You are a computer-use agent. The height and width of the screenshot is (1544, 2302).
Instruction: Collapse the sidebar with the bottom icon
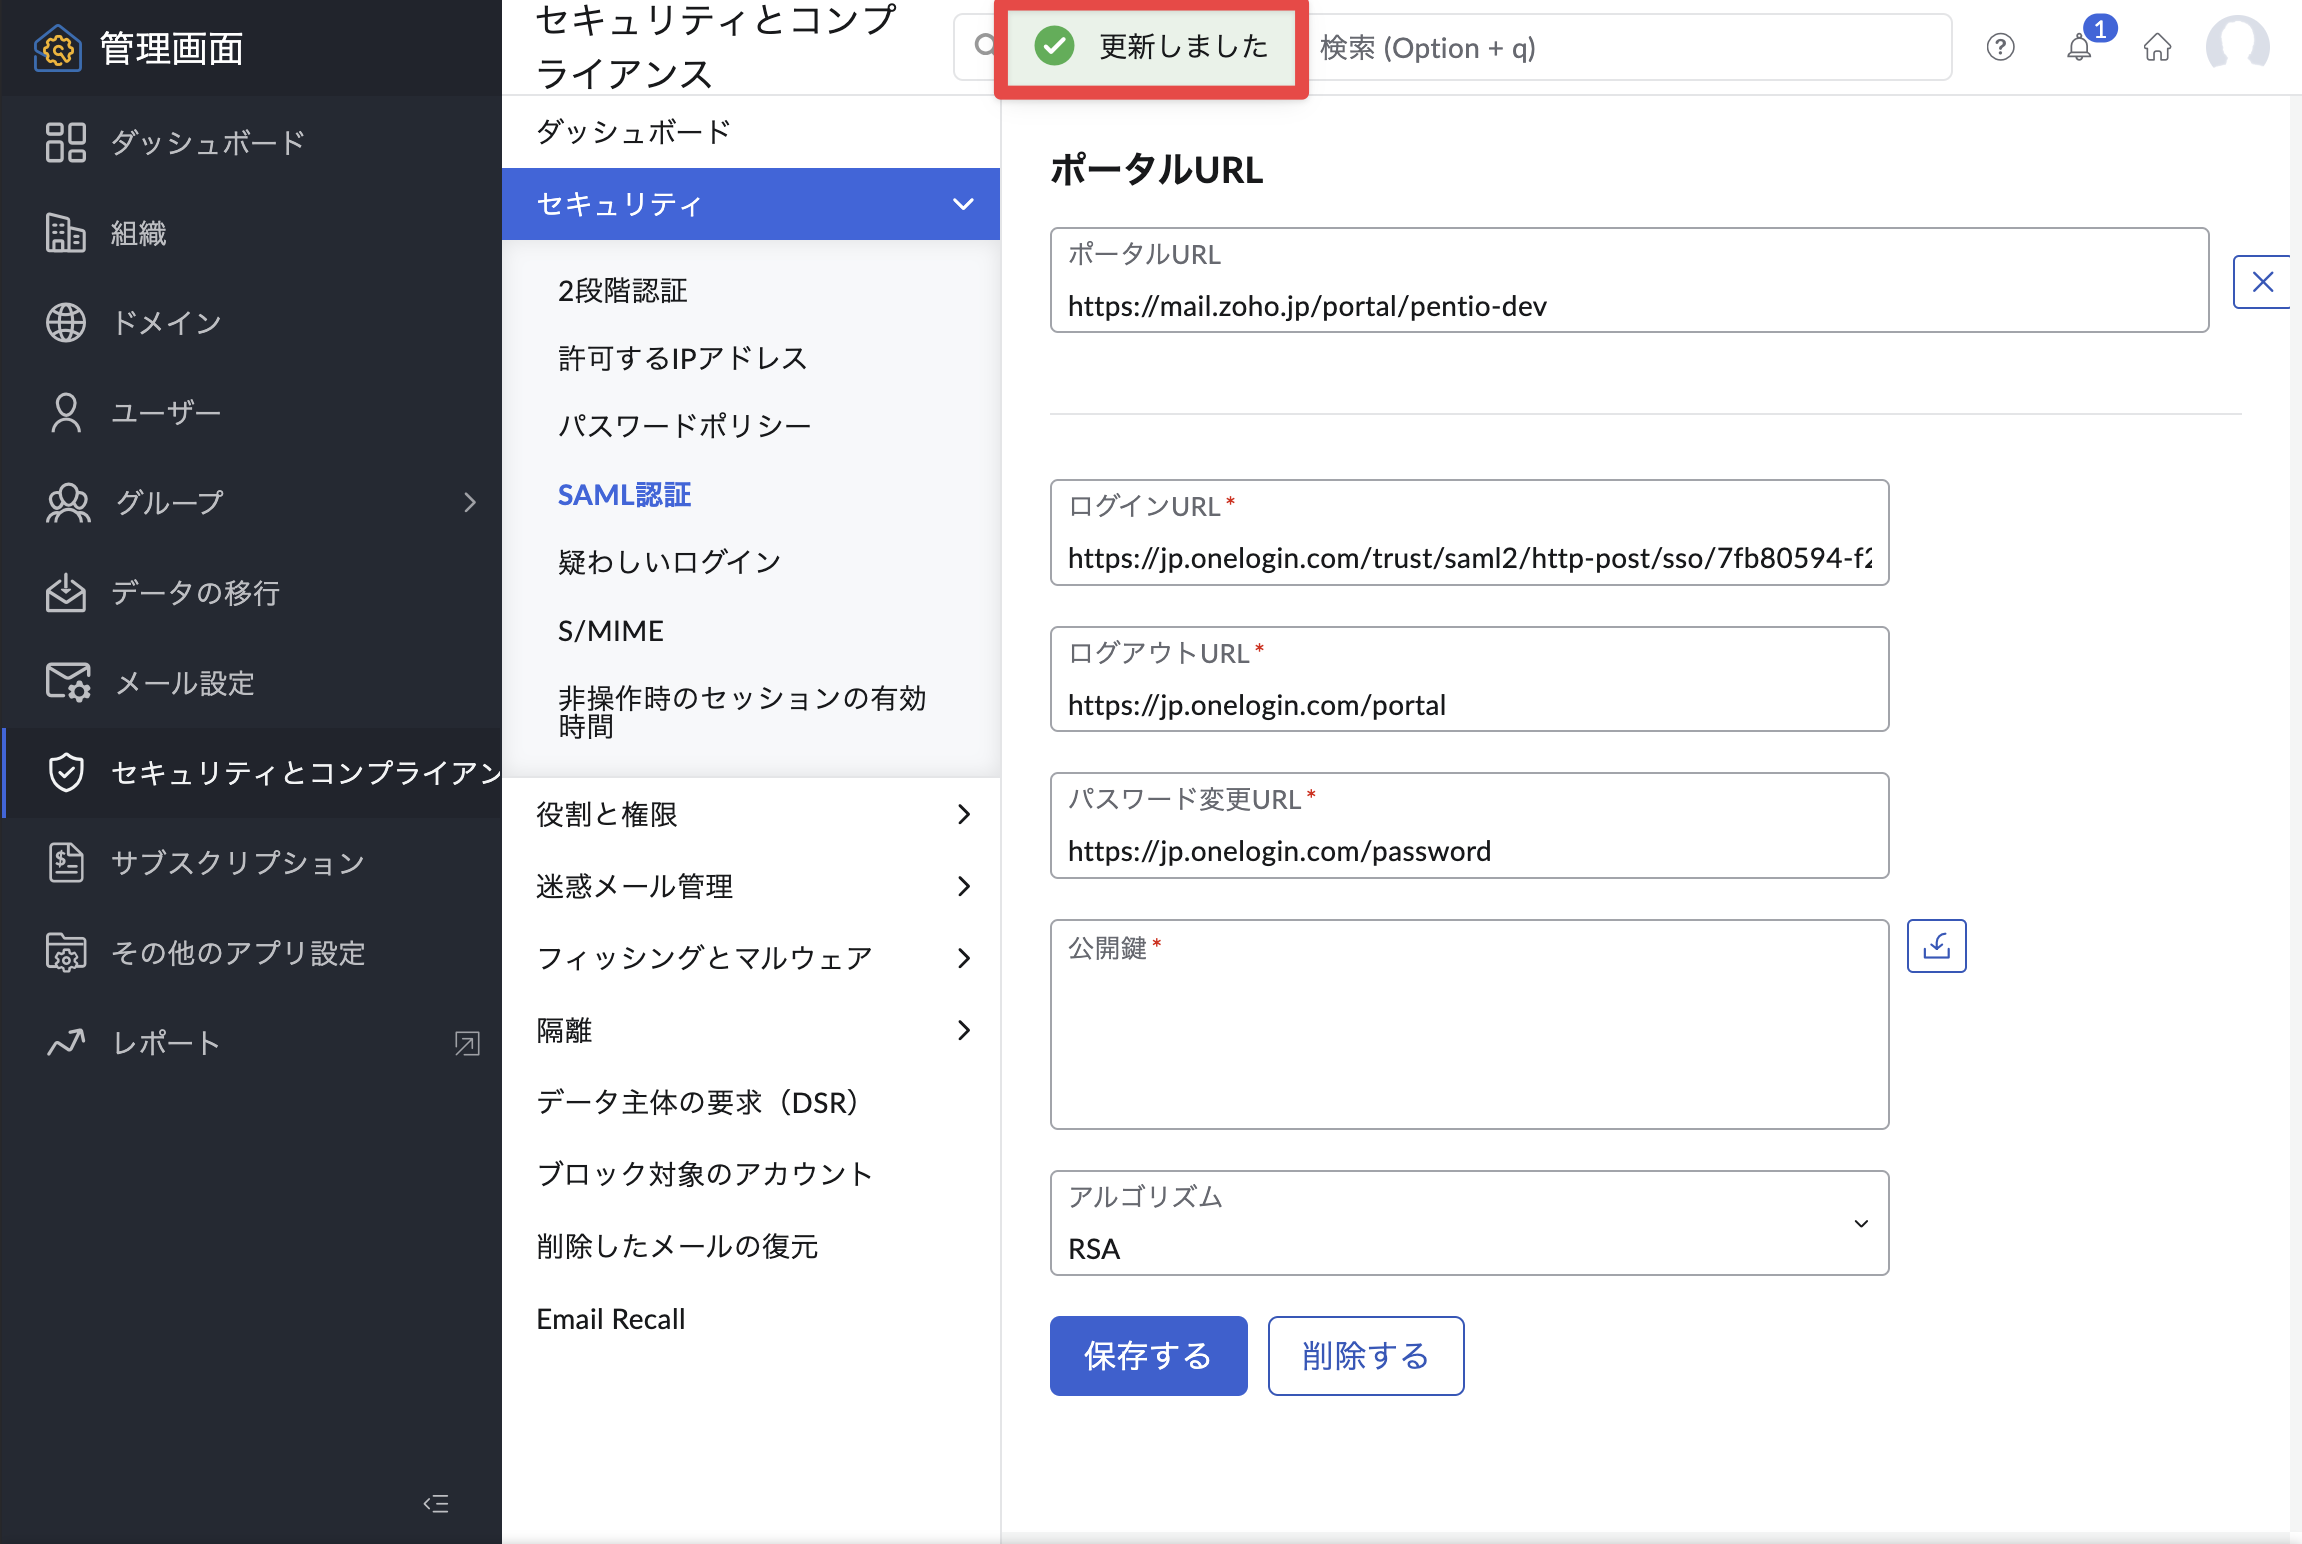click(436, 1503)
